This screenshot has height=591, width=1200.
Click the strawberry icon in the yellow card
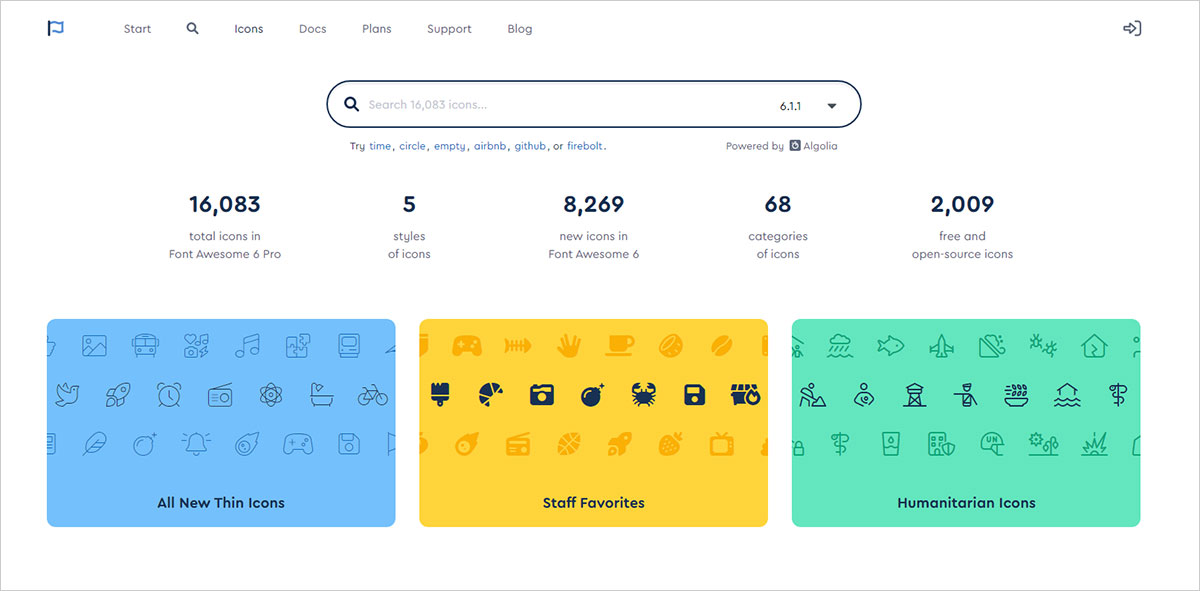(671, 443)
